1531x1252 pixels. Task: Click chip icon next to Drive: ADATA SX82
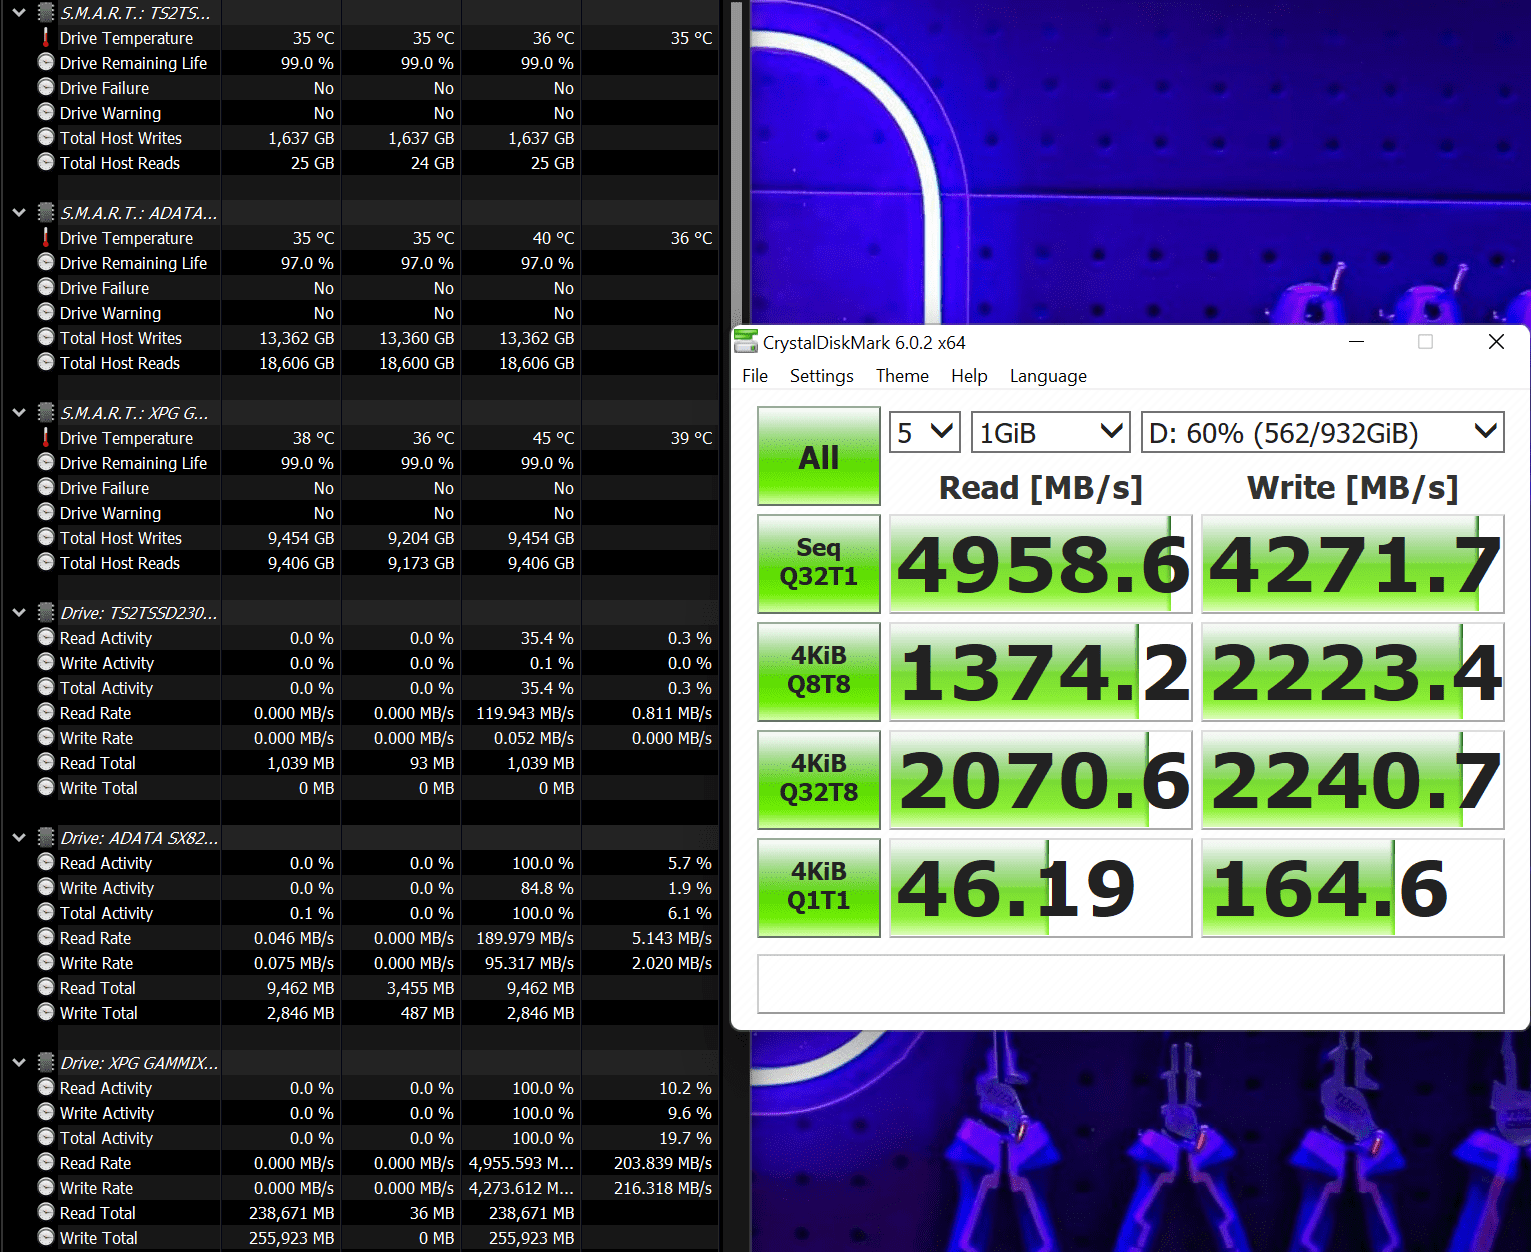pyautogui.click(x=46, y=837)
